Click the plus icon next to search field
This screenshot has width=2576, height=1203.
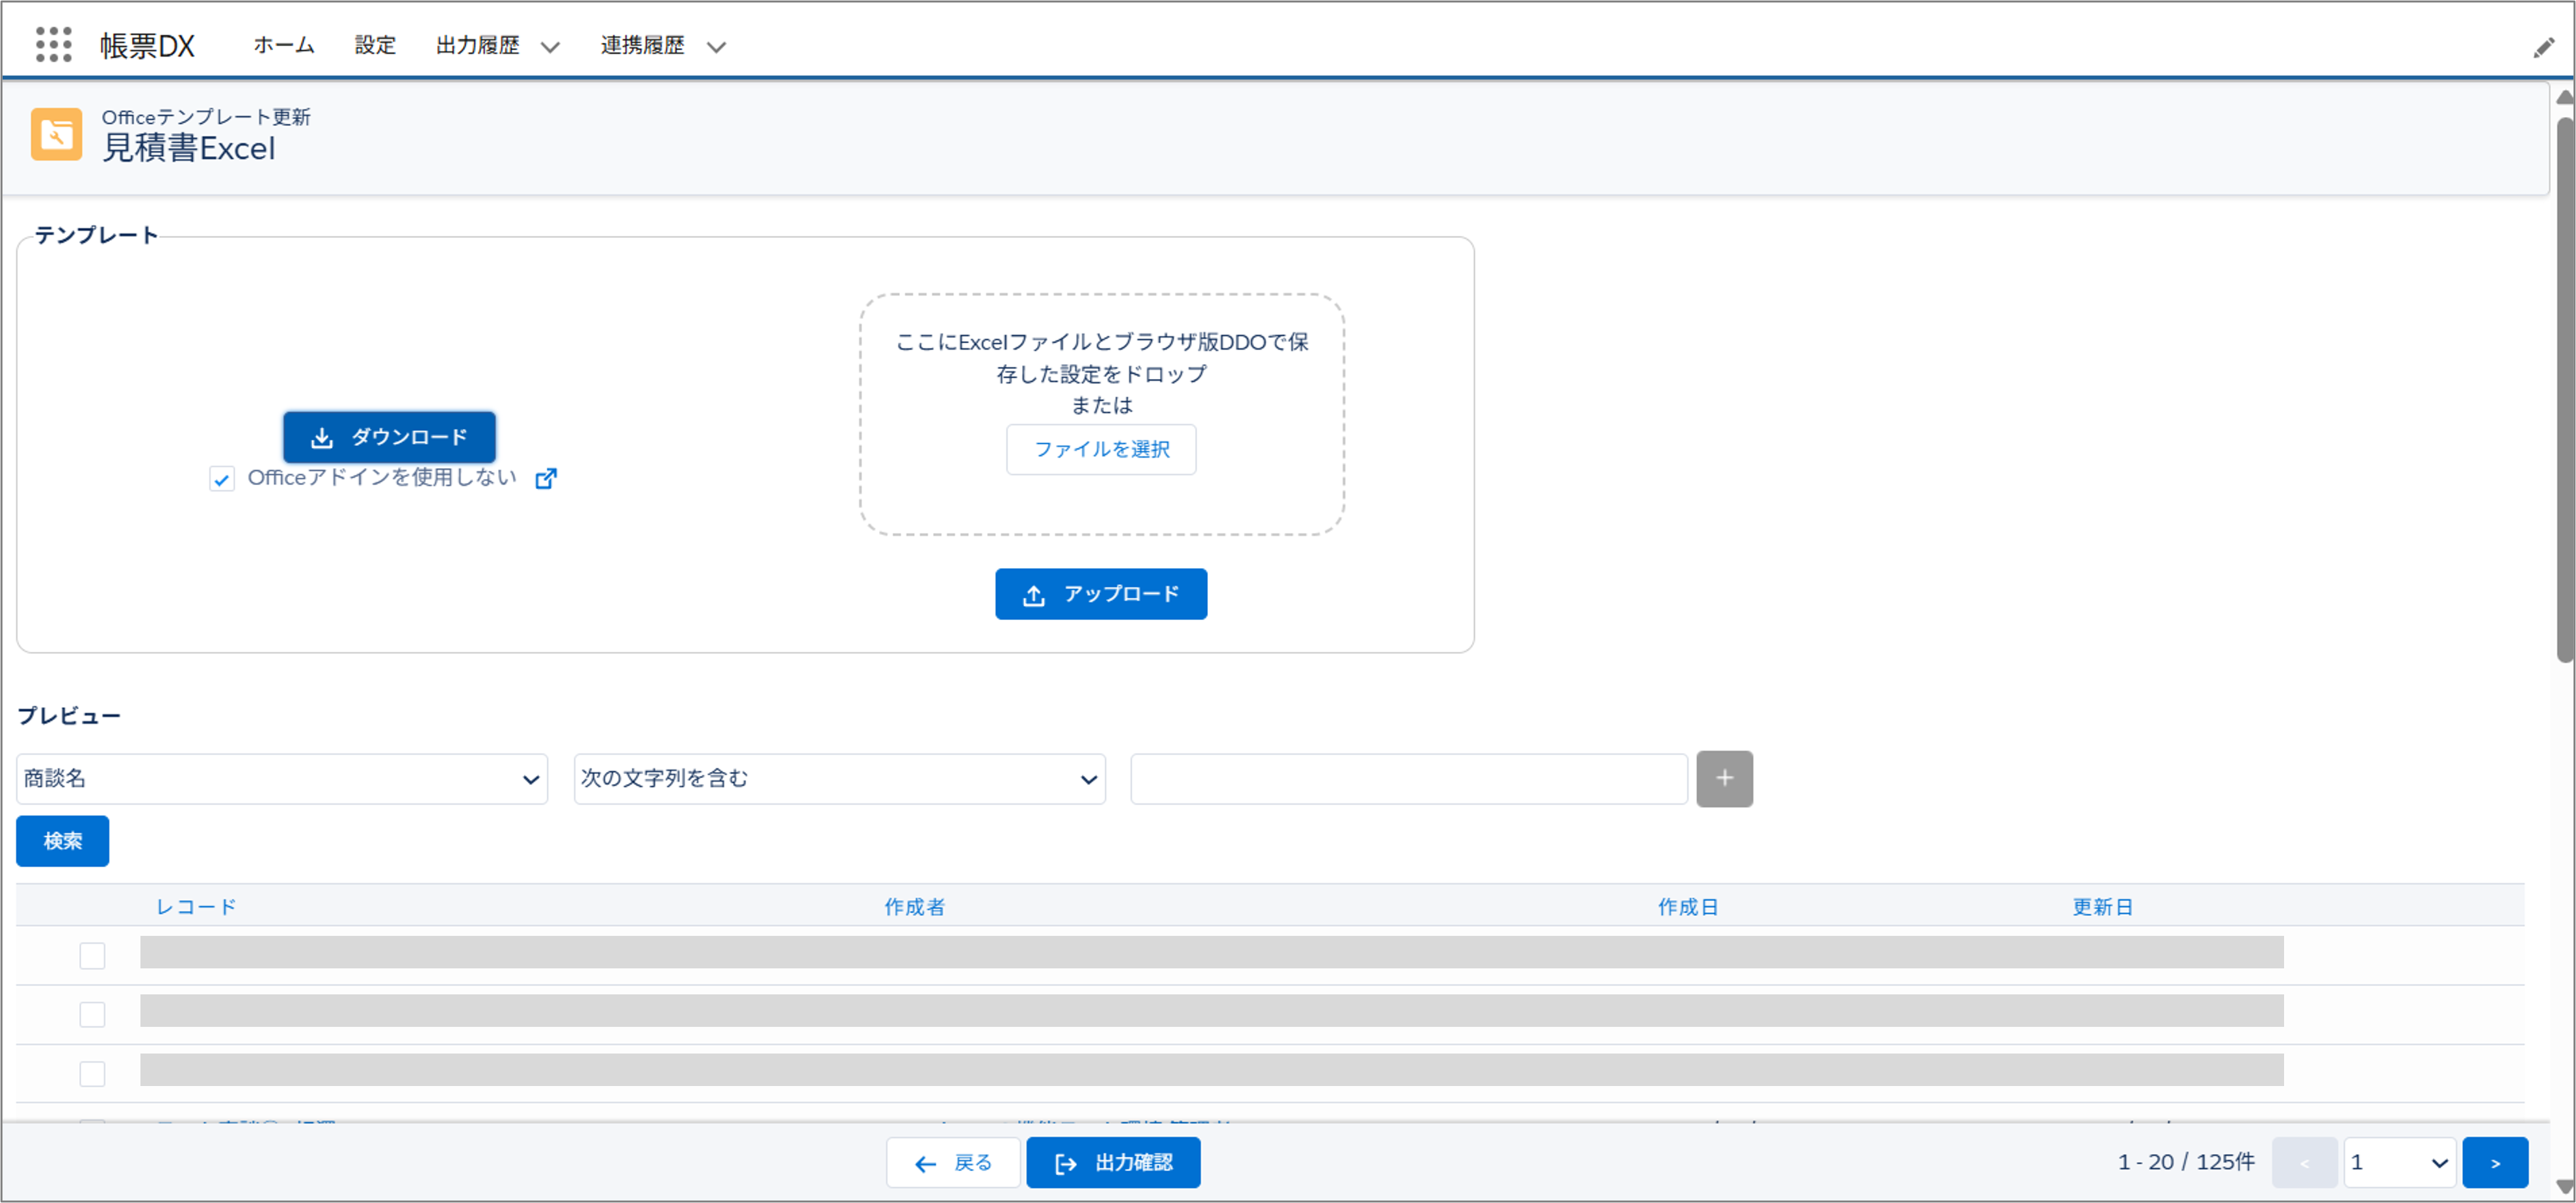coord(1724,778)
